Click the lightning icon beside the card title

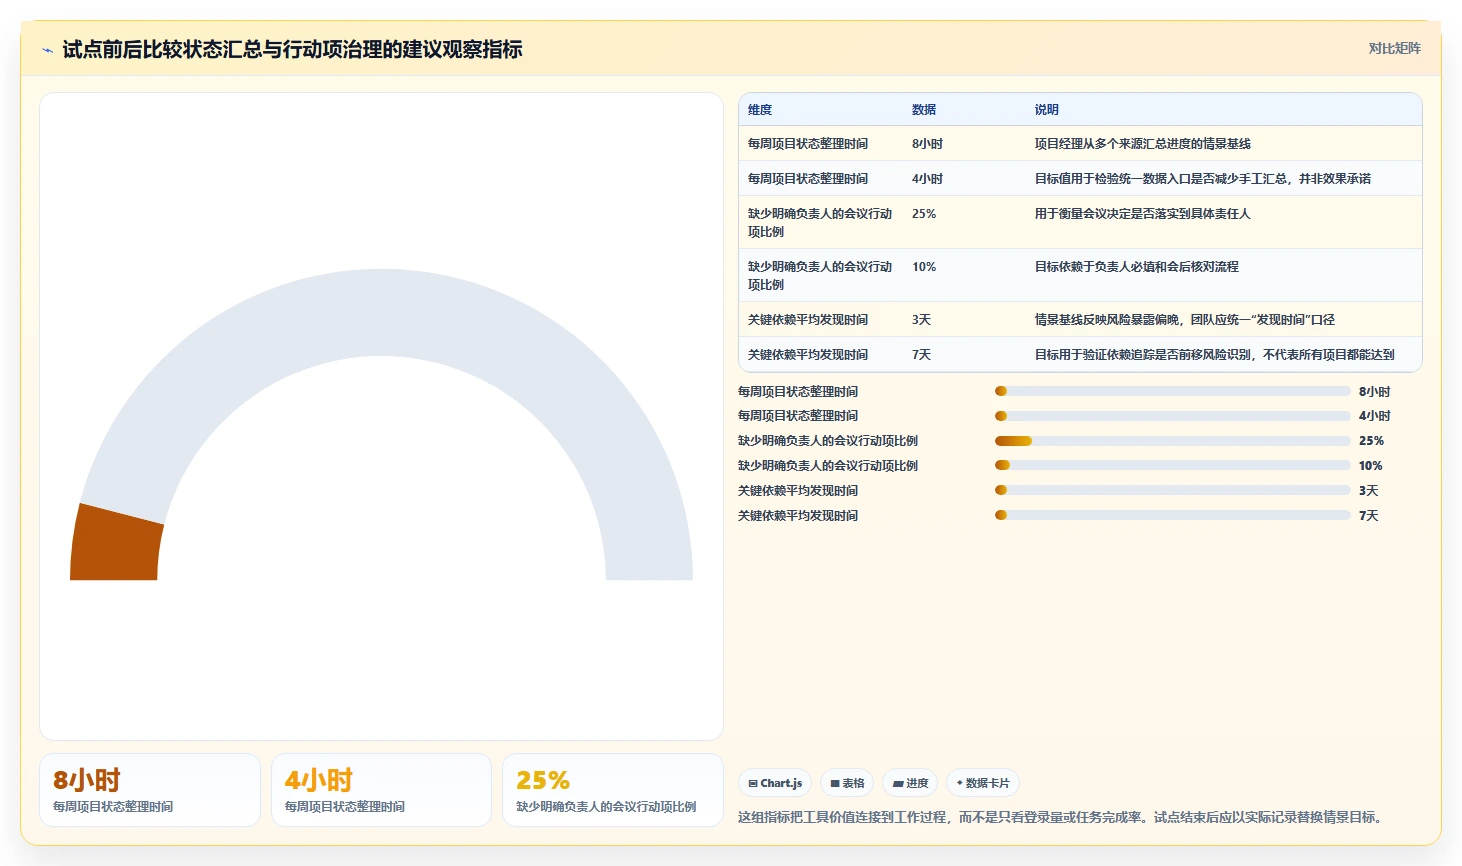point(47,50)
